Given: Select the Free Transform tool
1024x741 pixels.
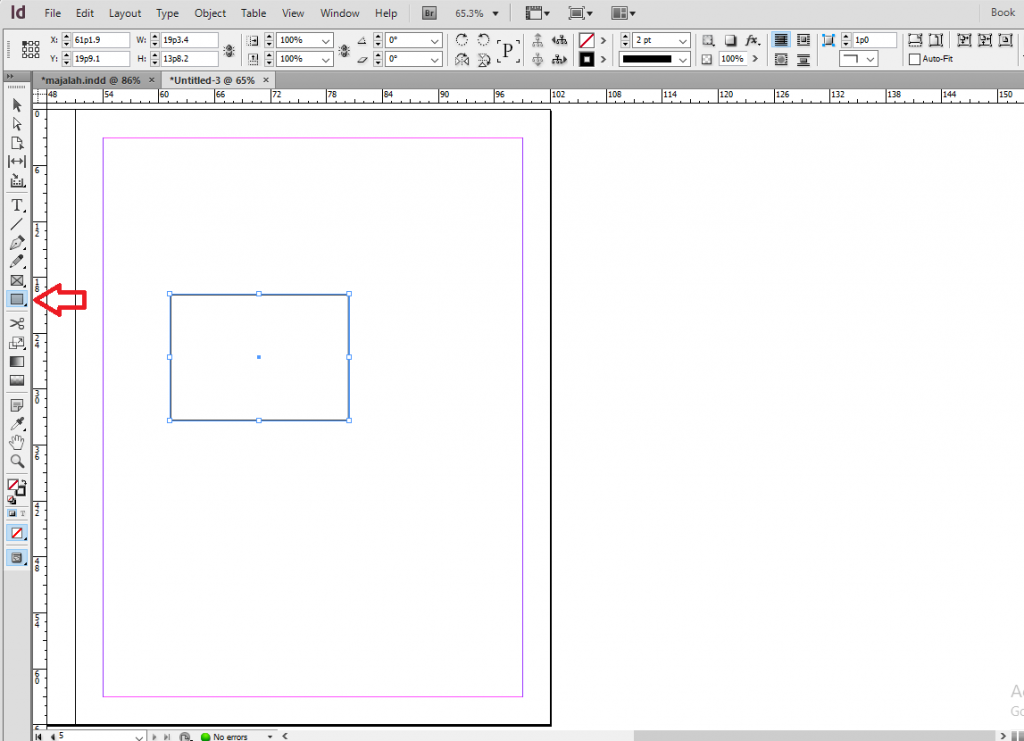Looking at the screenshot, I should (x=17, y=343).
